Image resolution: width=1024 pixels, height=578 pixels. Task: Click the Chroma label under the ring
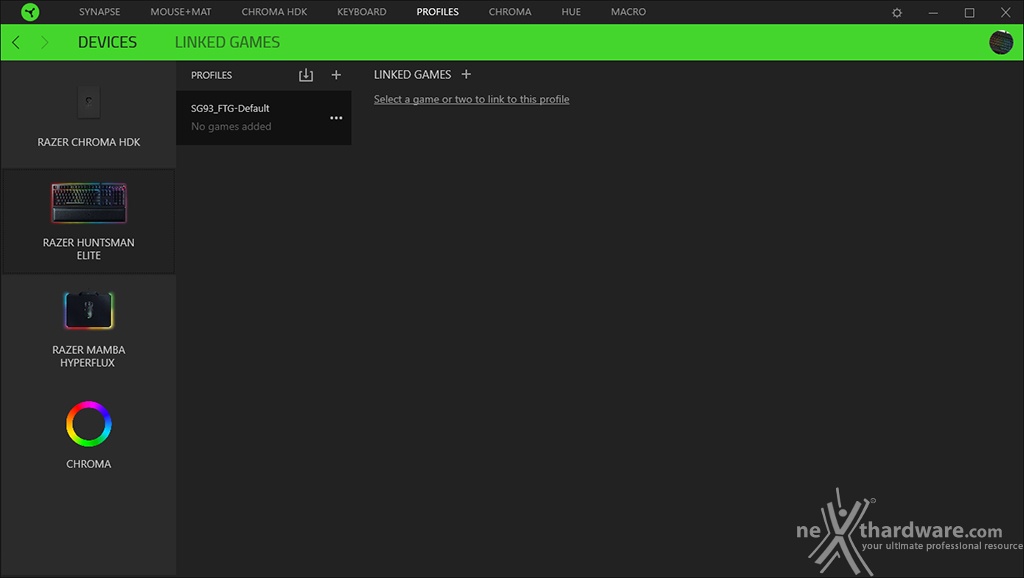click(x=89, y=464)
